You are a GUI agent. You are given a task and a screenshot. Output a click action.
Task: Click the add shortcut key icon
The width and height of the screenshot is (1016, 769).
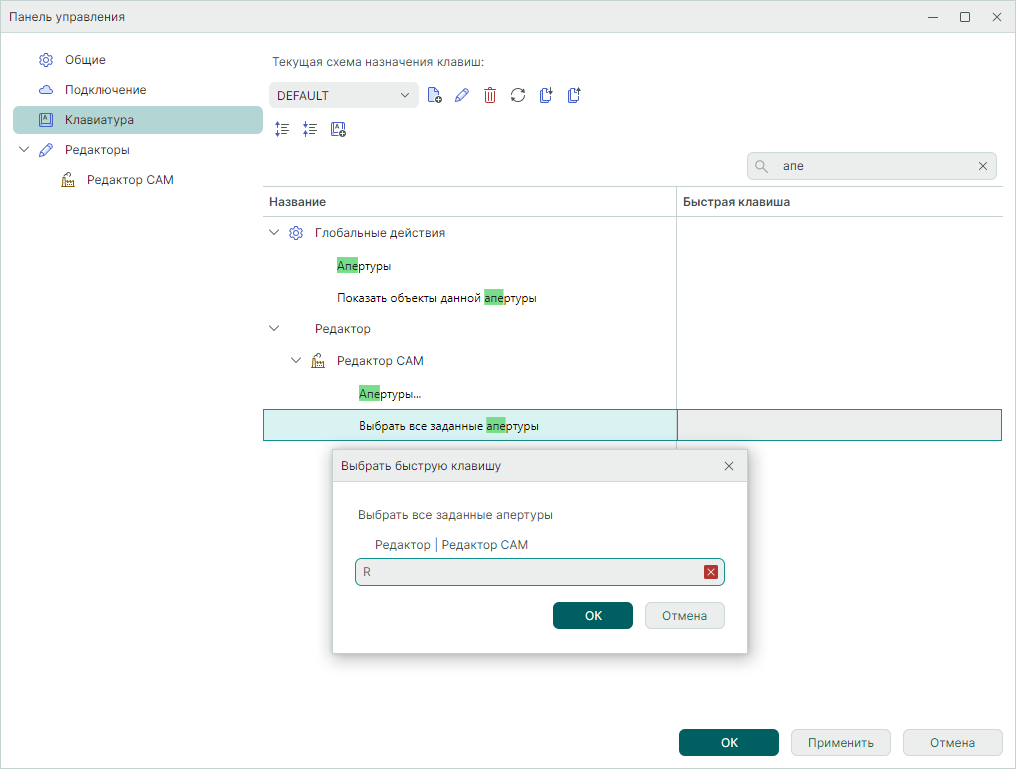[338, 129]
